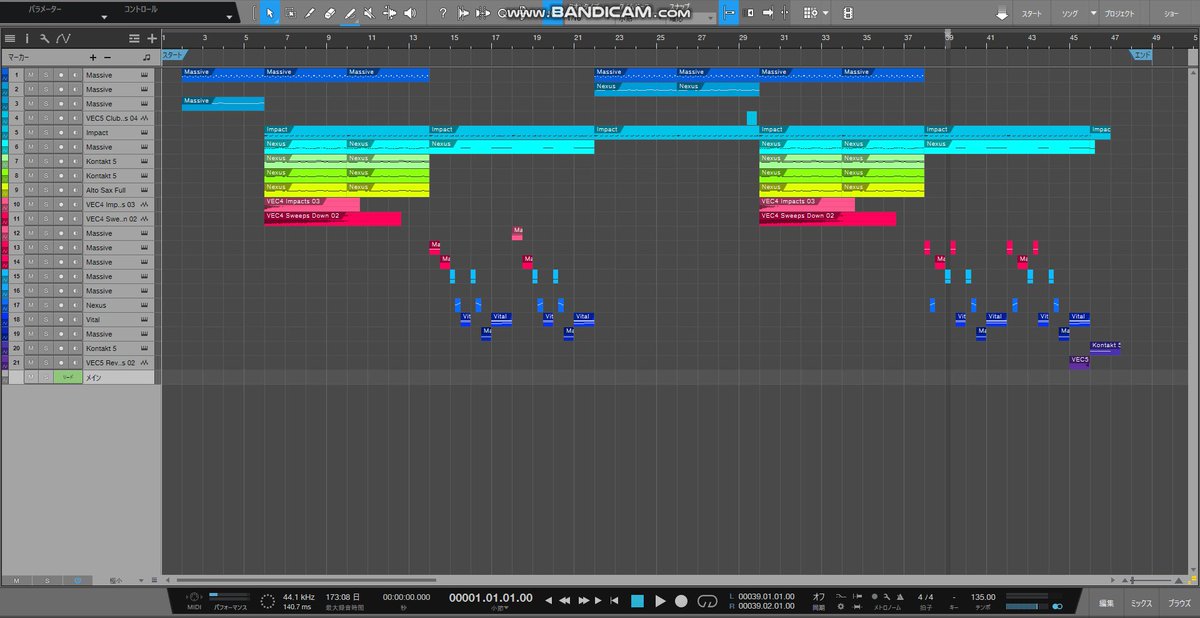Select the Split (knife) tool
Image resolution: width=1200 pixels, height=618 pixels.
pyautogui.click(x=310, y=13)
